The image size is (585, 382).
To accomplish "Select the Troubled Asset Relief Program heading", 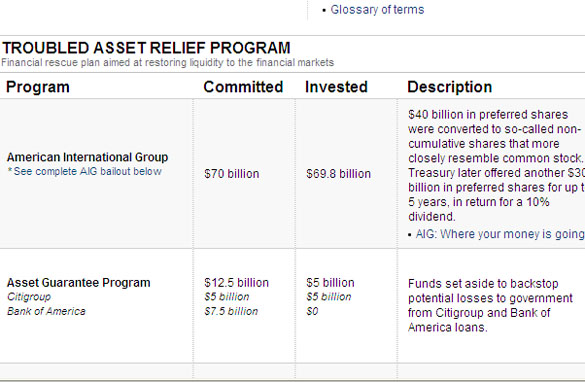I will [146, 48].
